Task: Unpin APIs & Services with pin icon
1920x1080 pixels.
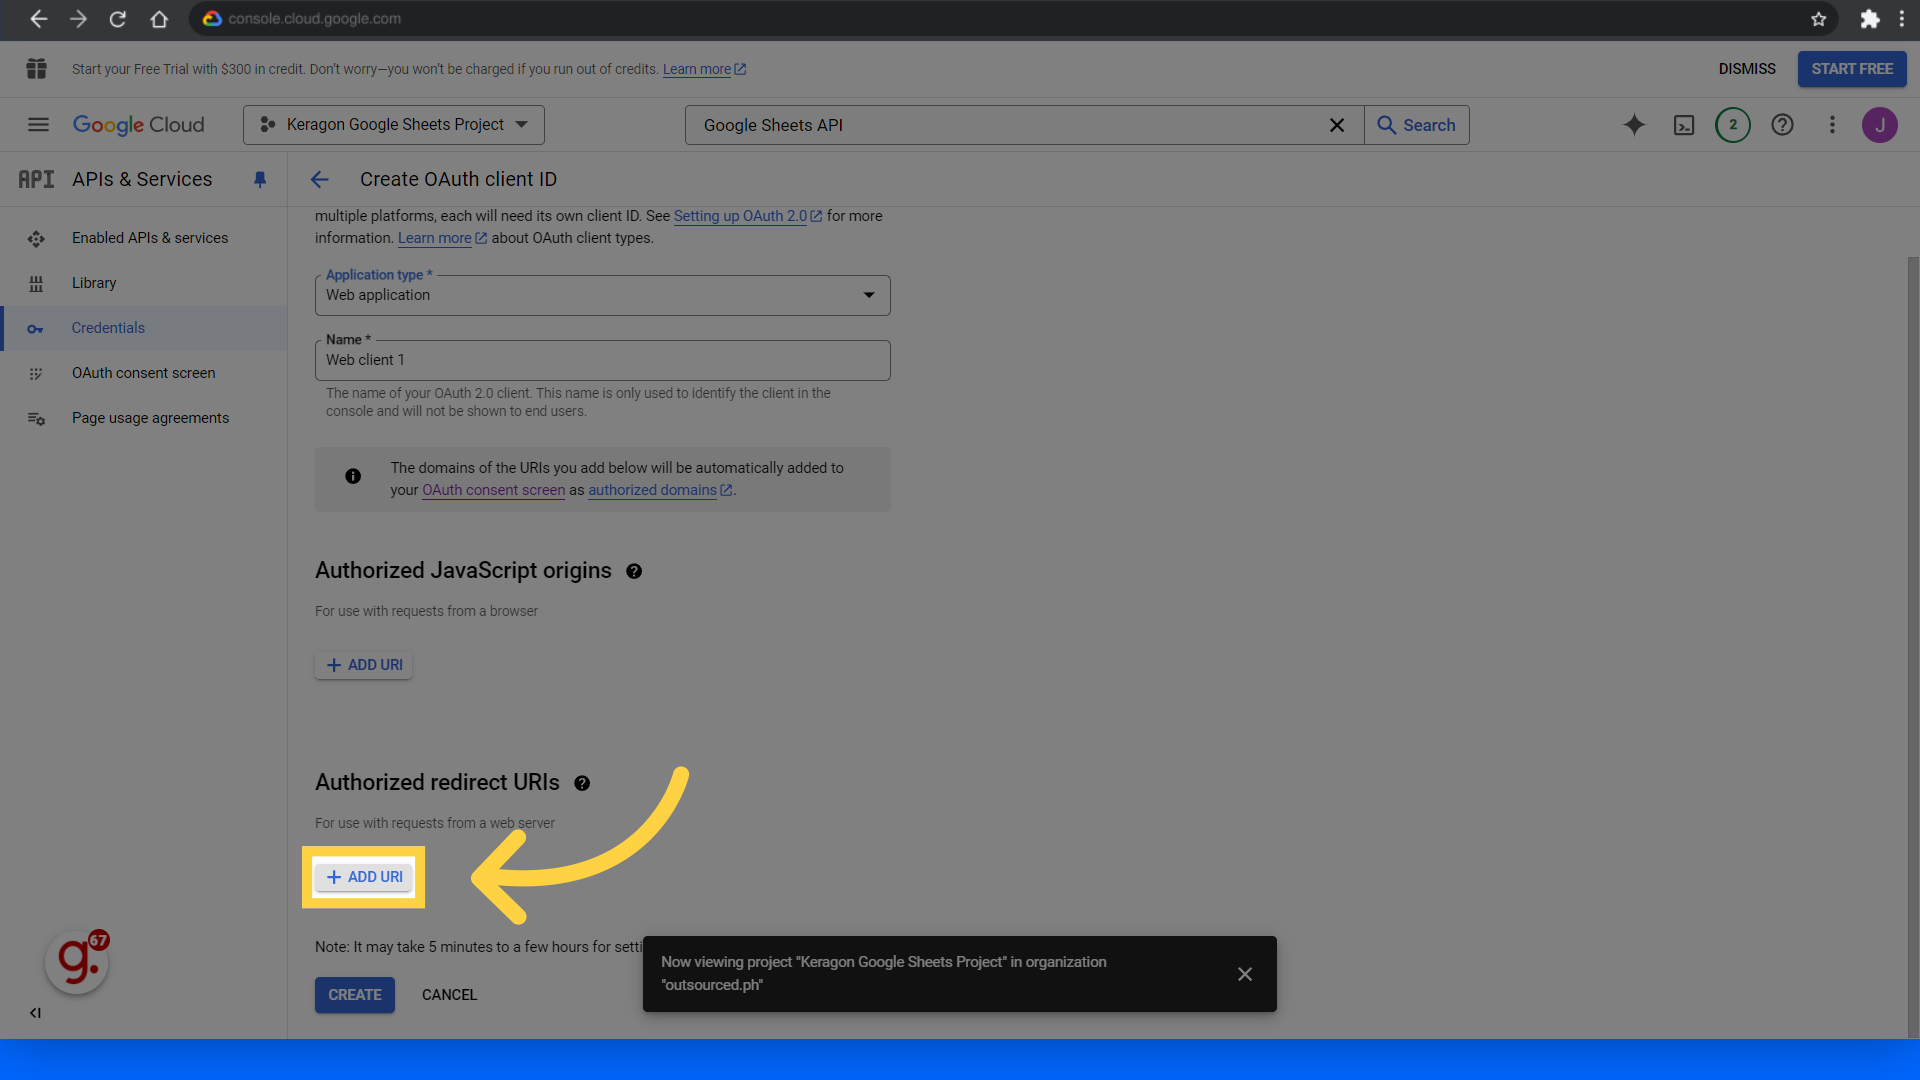Action: click(x=260, y=179)
